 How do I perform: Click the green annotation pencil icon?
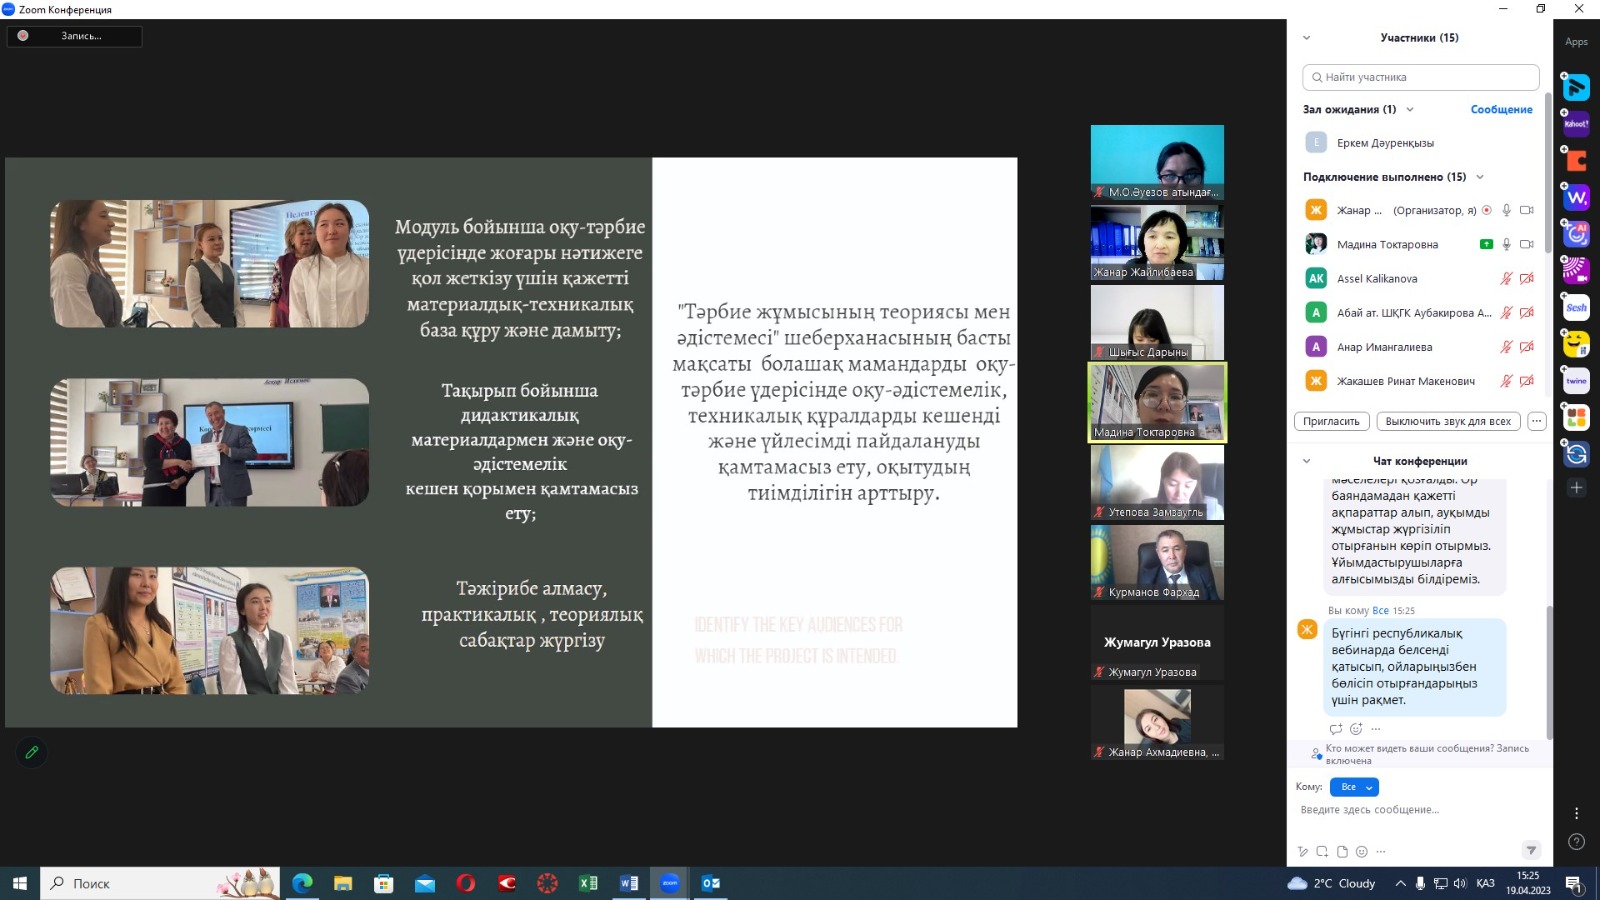(32, 752)
